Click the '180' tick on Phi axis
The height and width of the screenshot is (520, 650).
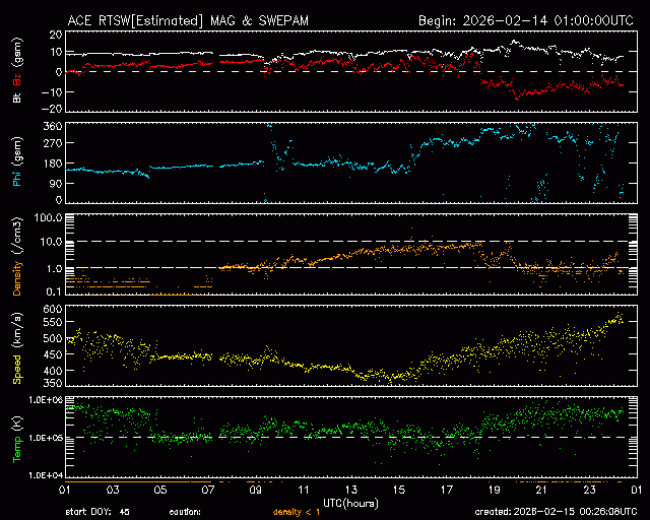point(52,163)
